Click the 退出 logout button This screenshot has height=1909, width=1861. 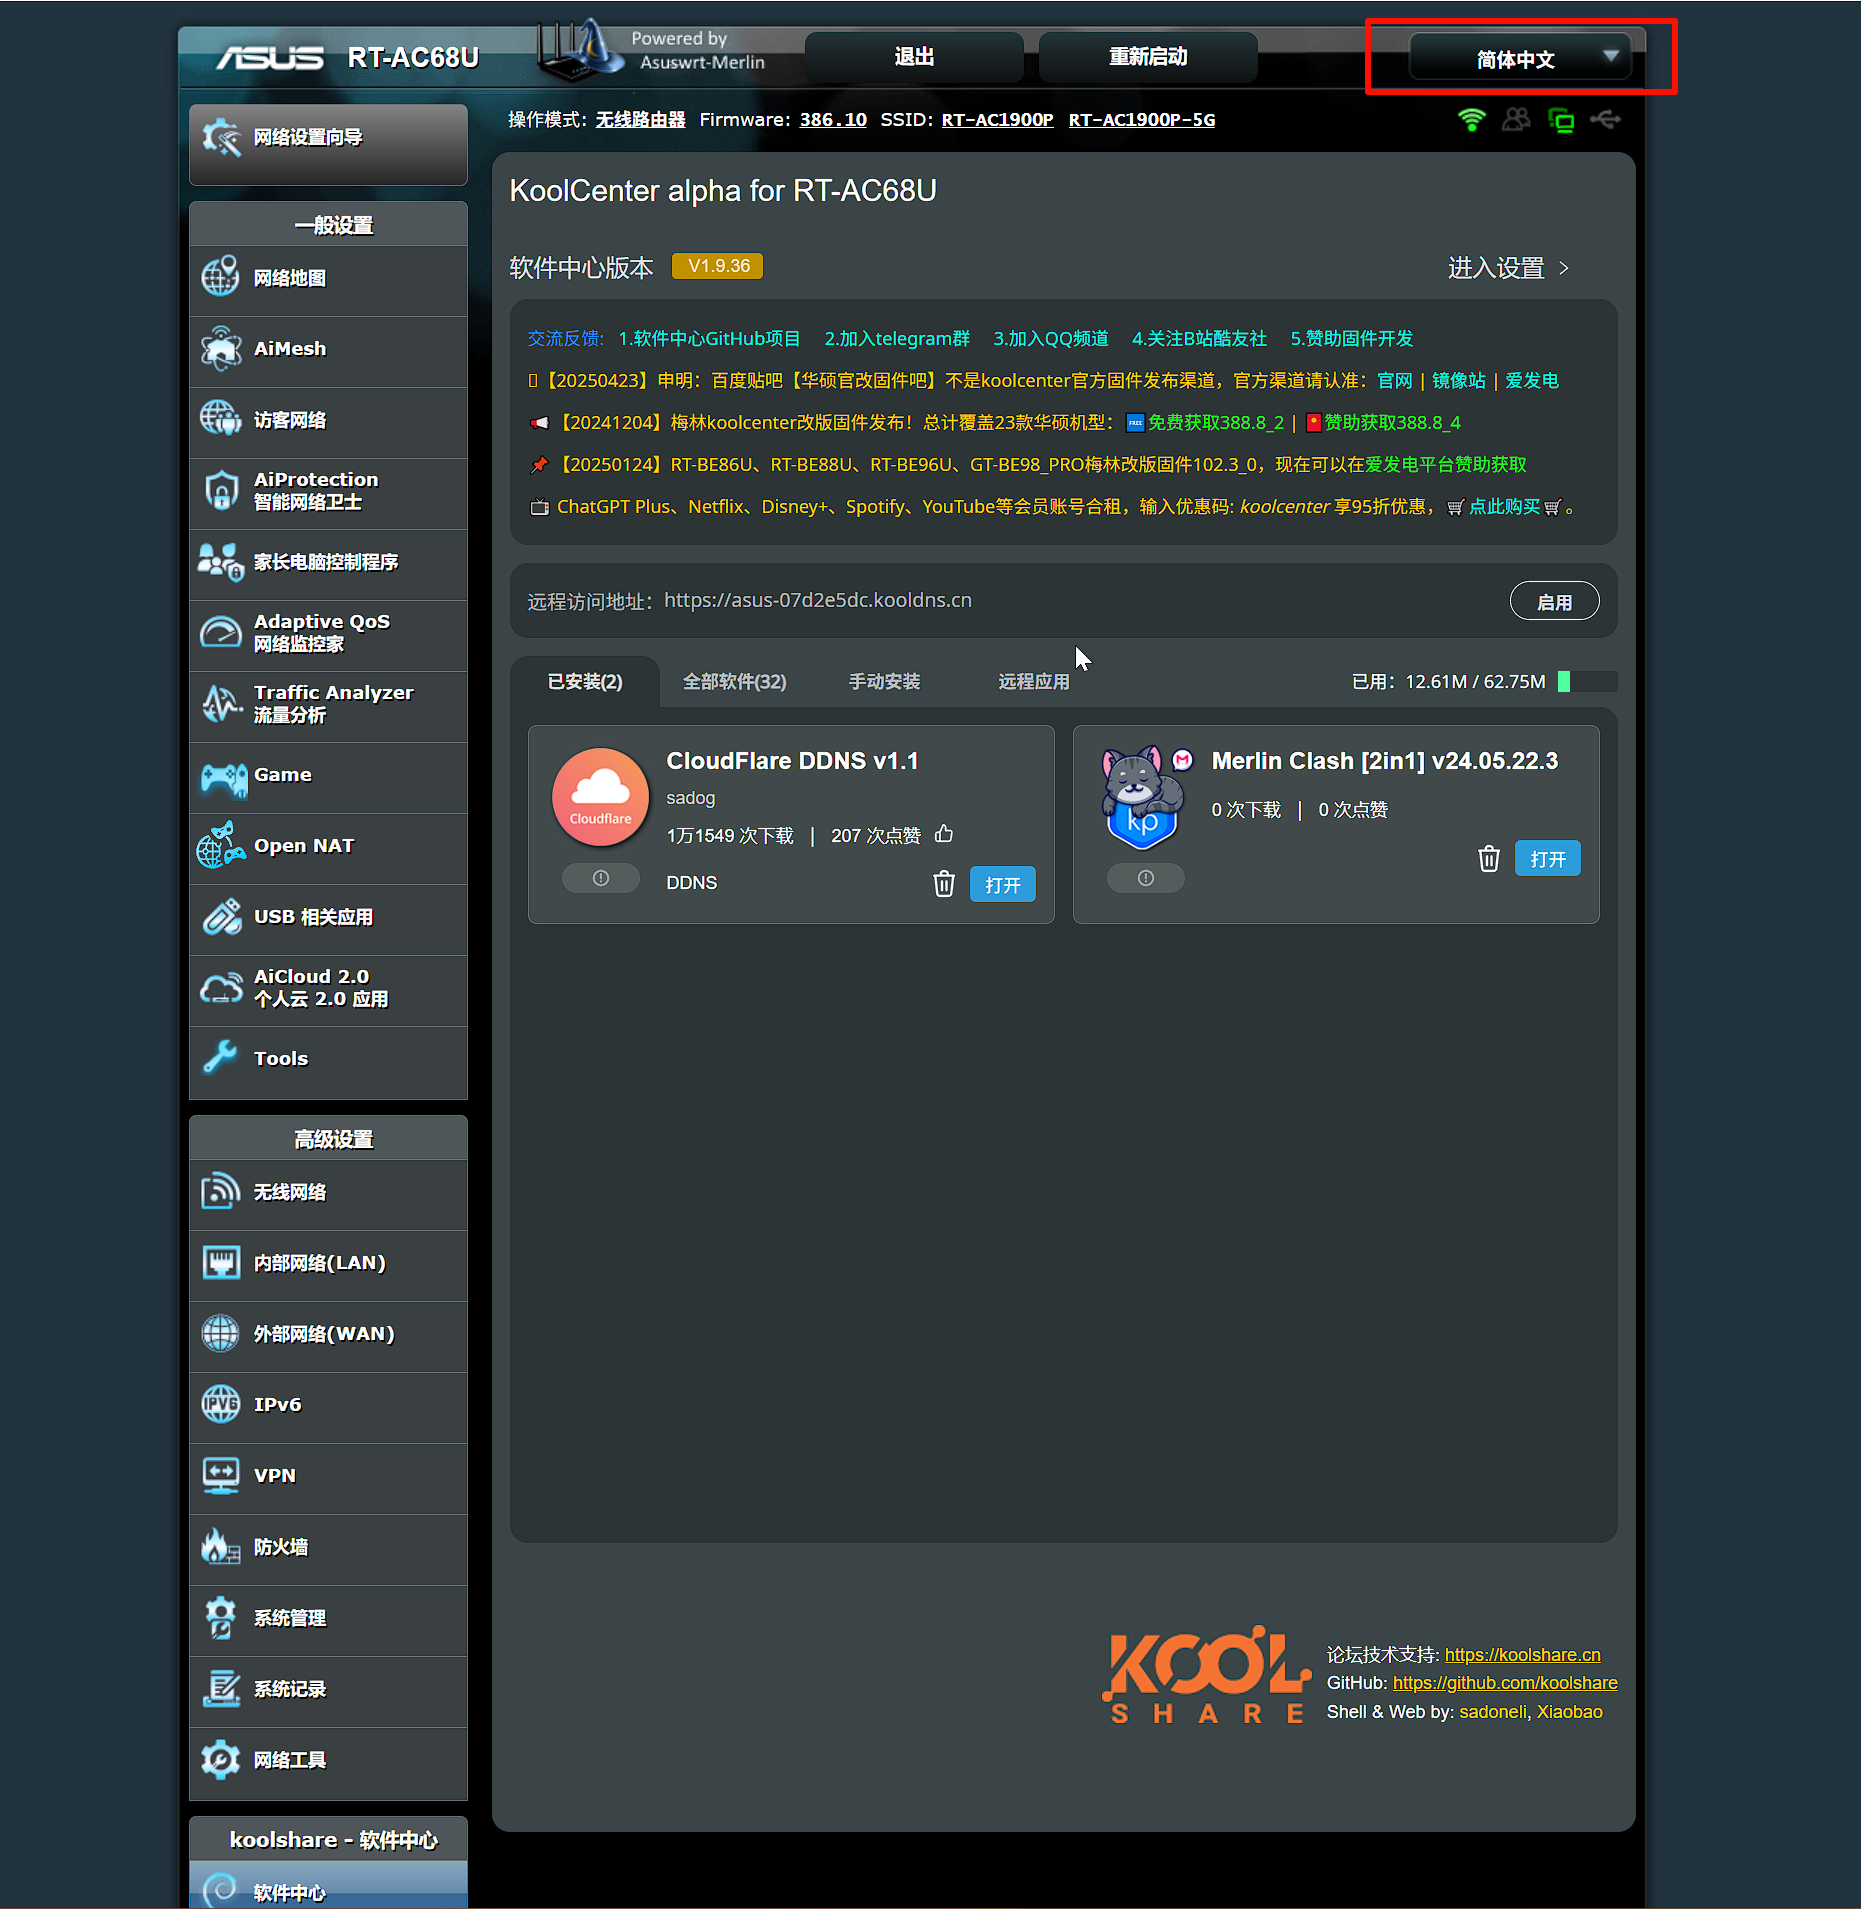click(x=914, y=57)
